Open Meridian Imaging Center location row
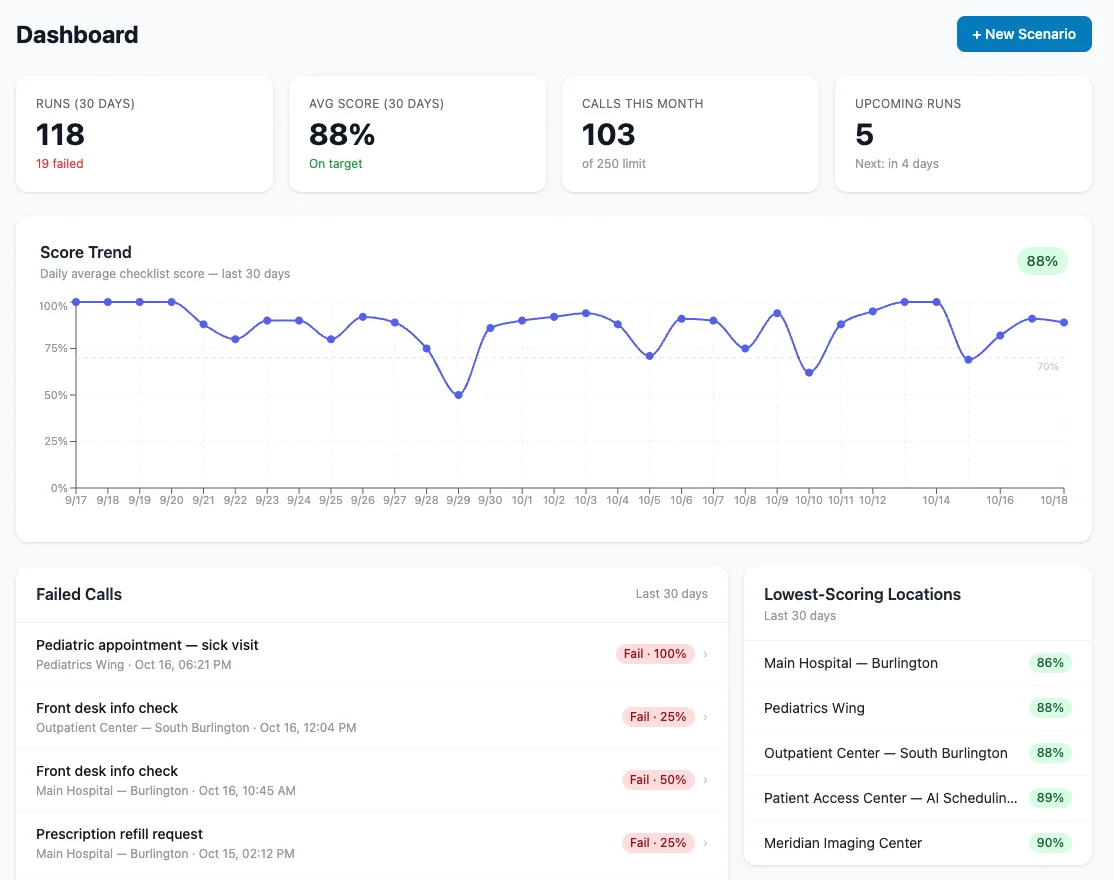Screen dimensions: 1114x880 (x=917, y=843)
